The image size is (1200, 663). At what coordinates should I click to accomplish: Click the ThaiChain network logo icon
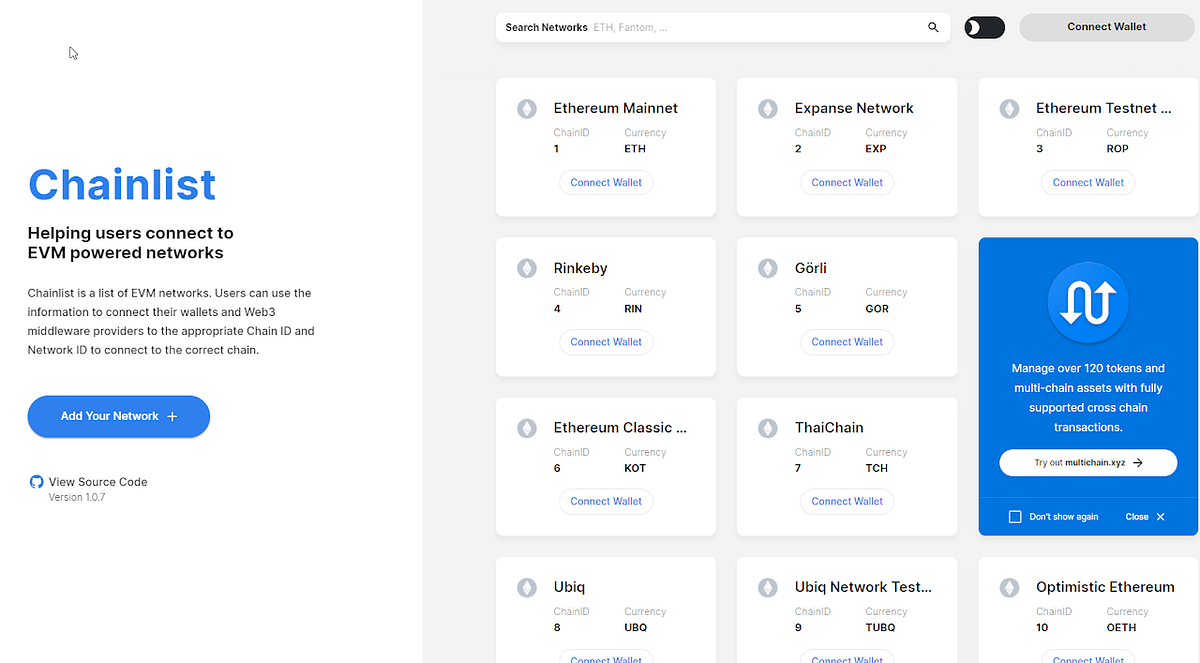767,427
